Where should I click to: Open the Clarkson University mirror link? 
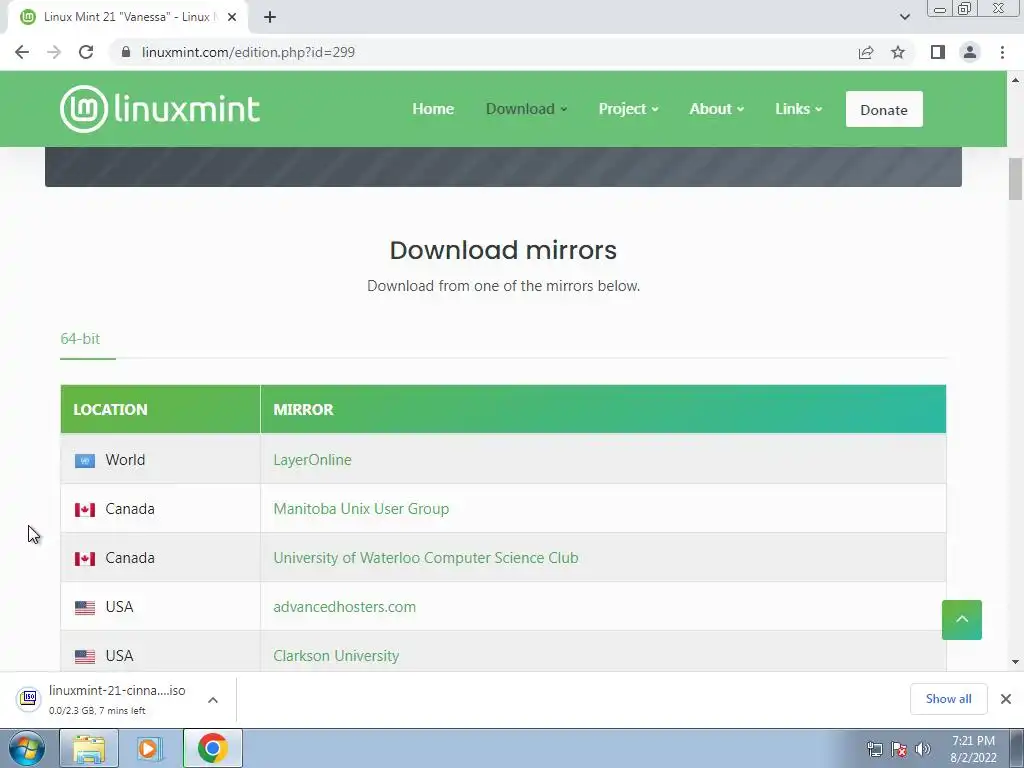(336, 656)
